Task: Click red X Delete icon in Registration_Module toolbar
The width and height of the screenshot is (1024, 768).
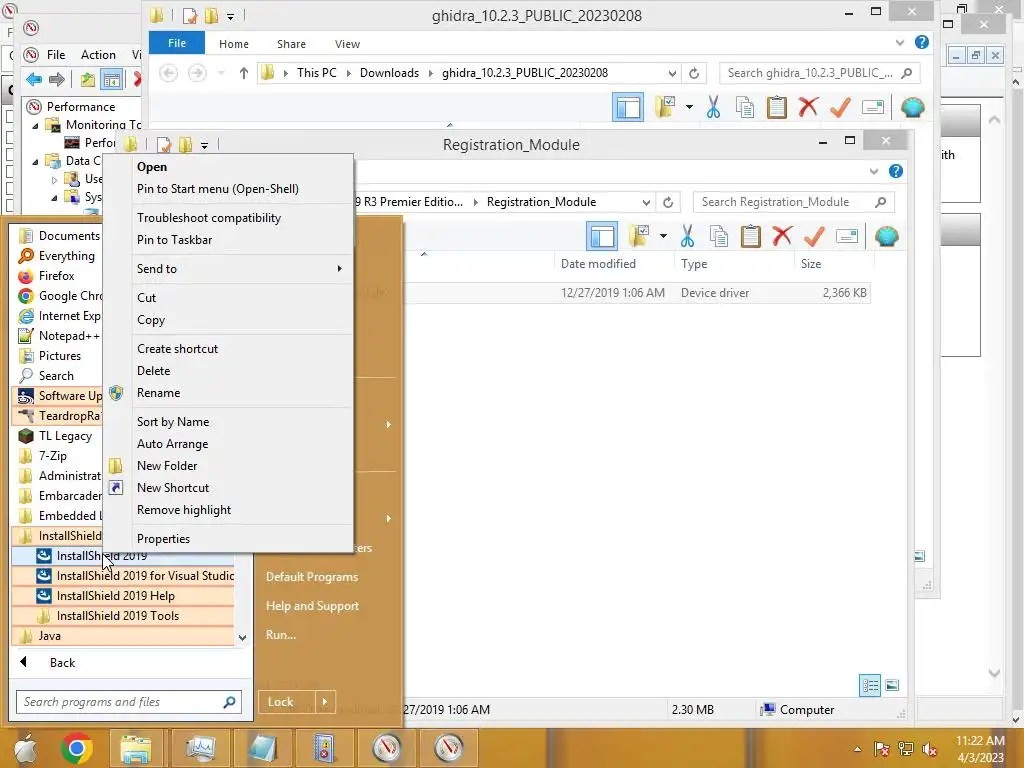Action: (x=782, y=236)
